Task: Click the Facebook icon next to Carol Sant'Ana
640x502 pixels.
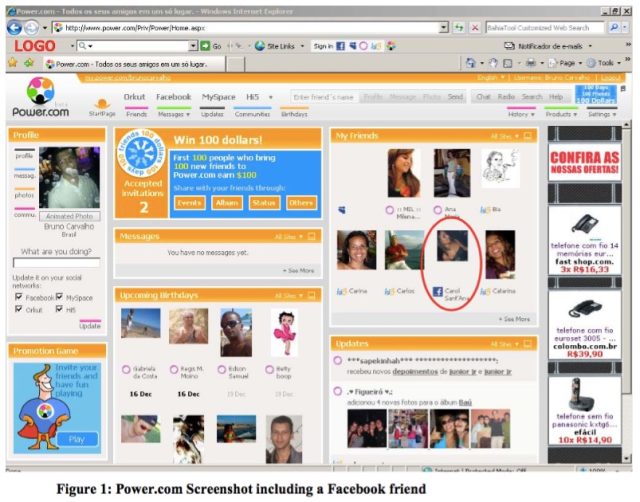Action: coord(438,291)
